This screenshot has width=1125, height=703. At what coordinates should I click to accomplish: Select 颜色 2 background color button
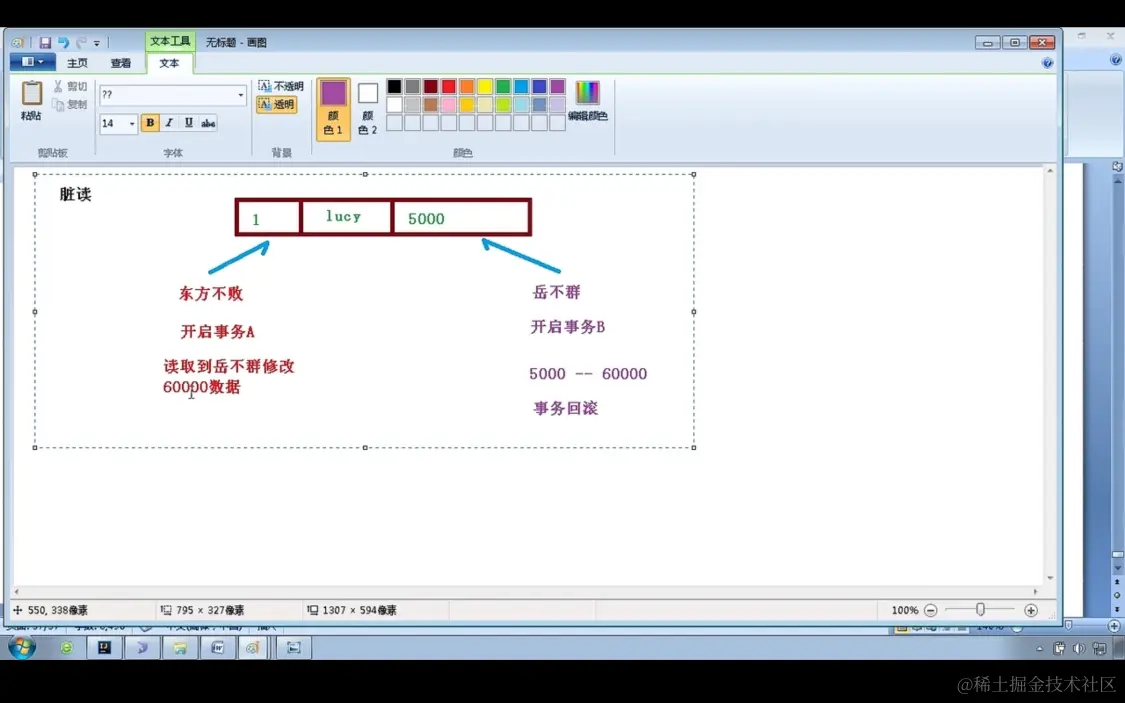[x=368, y=108]
